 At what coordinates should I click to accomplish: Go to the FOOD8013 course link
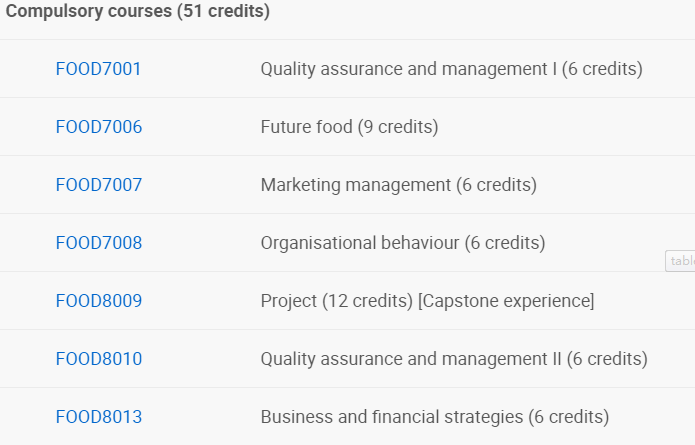pyautogui.click(x=99, y=417)
